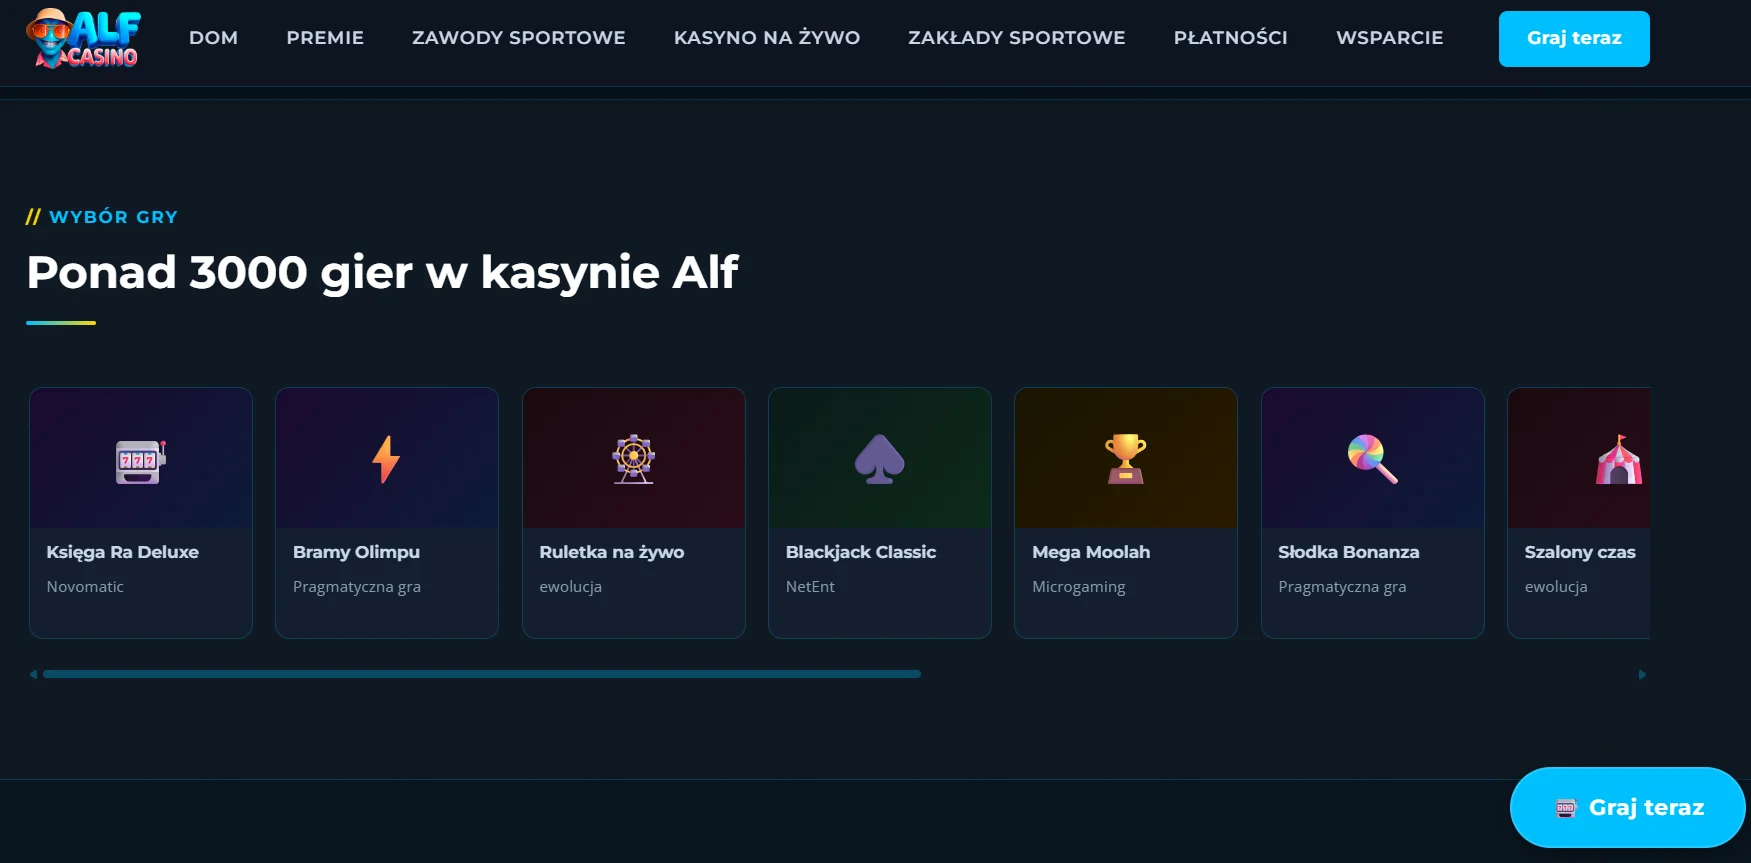
Task: Click the Alf Casino logo
Action: pyautogui.click(x=84, y=38)
